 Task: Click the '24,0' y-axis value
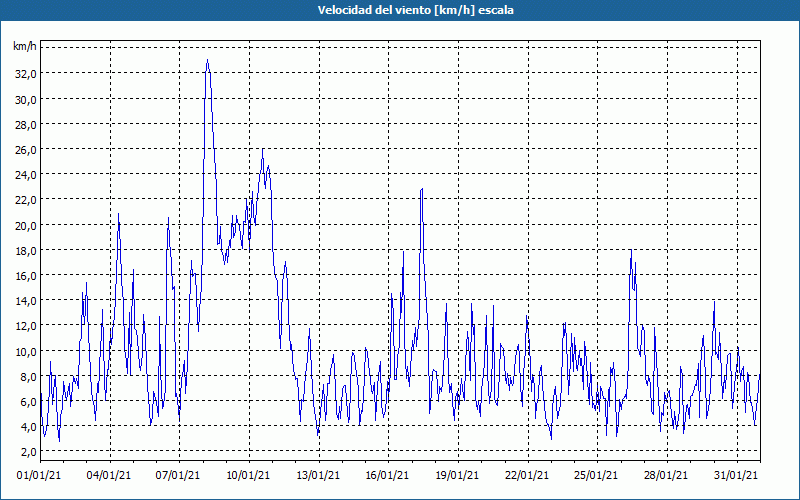[x=26, y=175]
